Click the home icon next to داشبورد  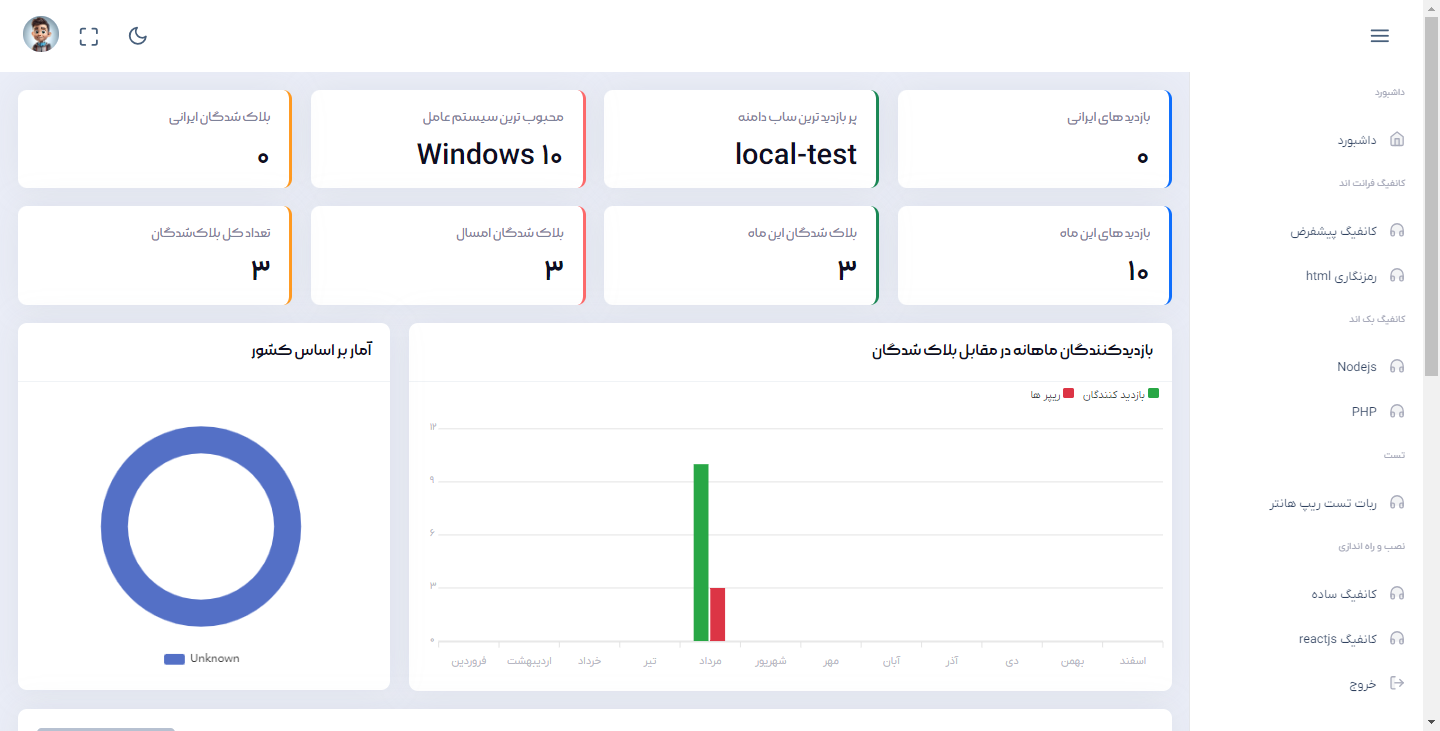tap(1397, 140)
